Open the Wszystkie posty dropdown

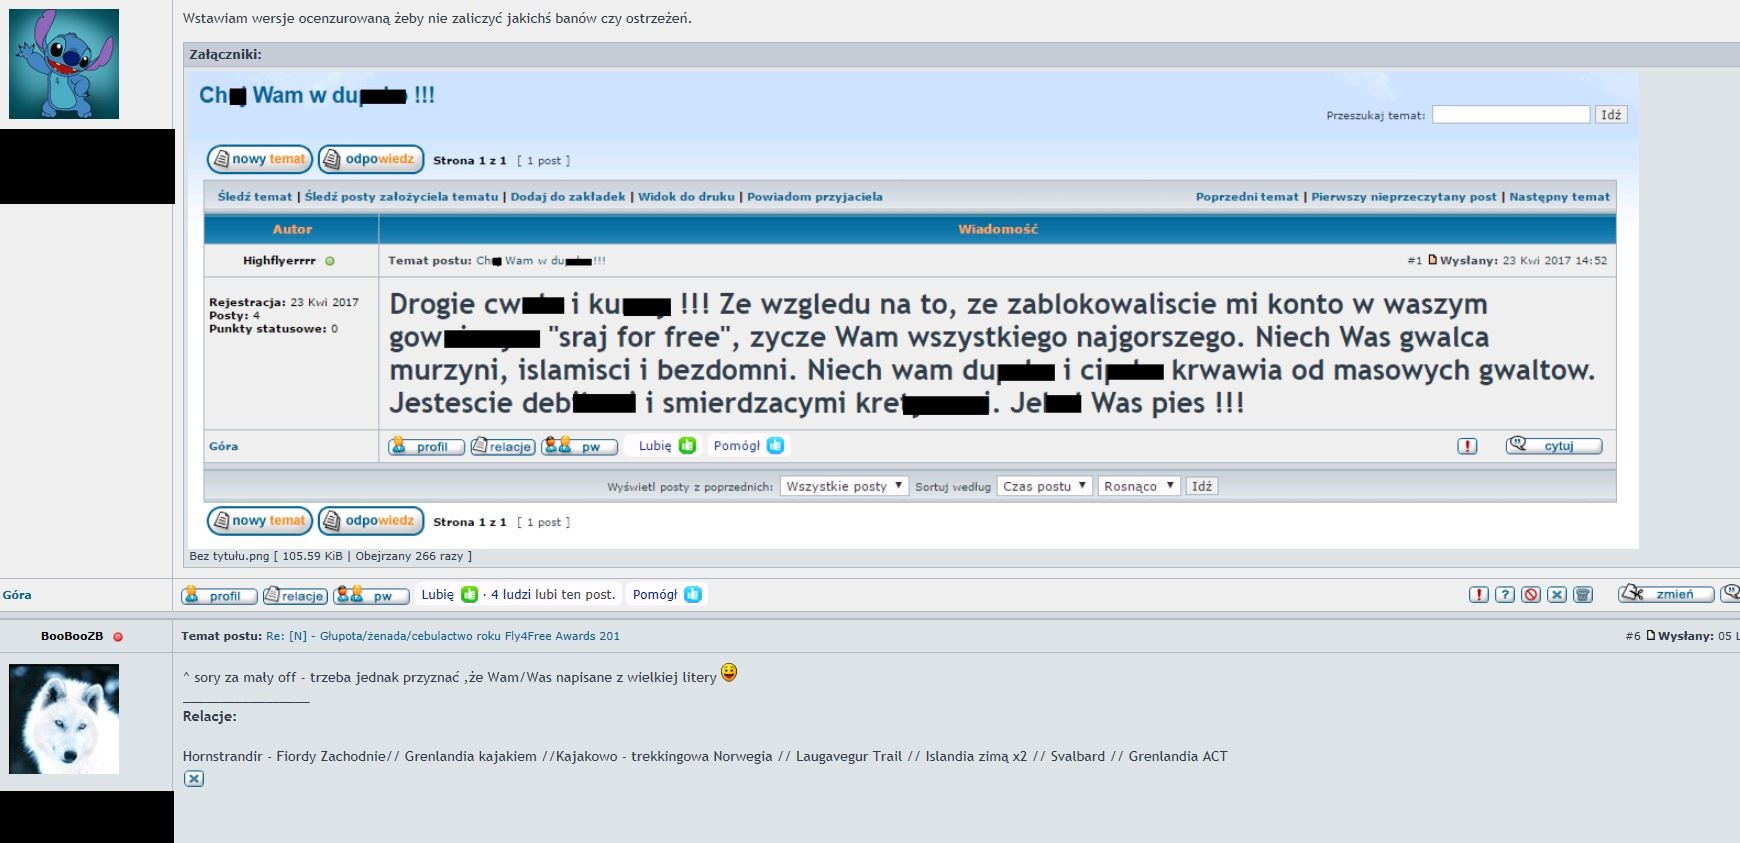[x=844, y=486]
